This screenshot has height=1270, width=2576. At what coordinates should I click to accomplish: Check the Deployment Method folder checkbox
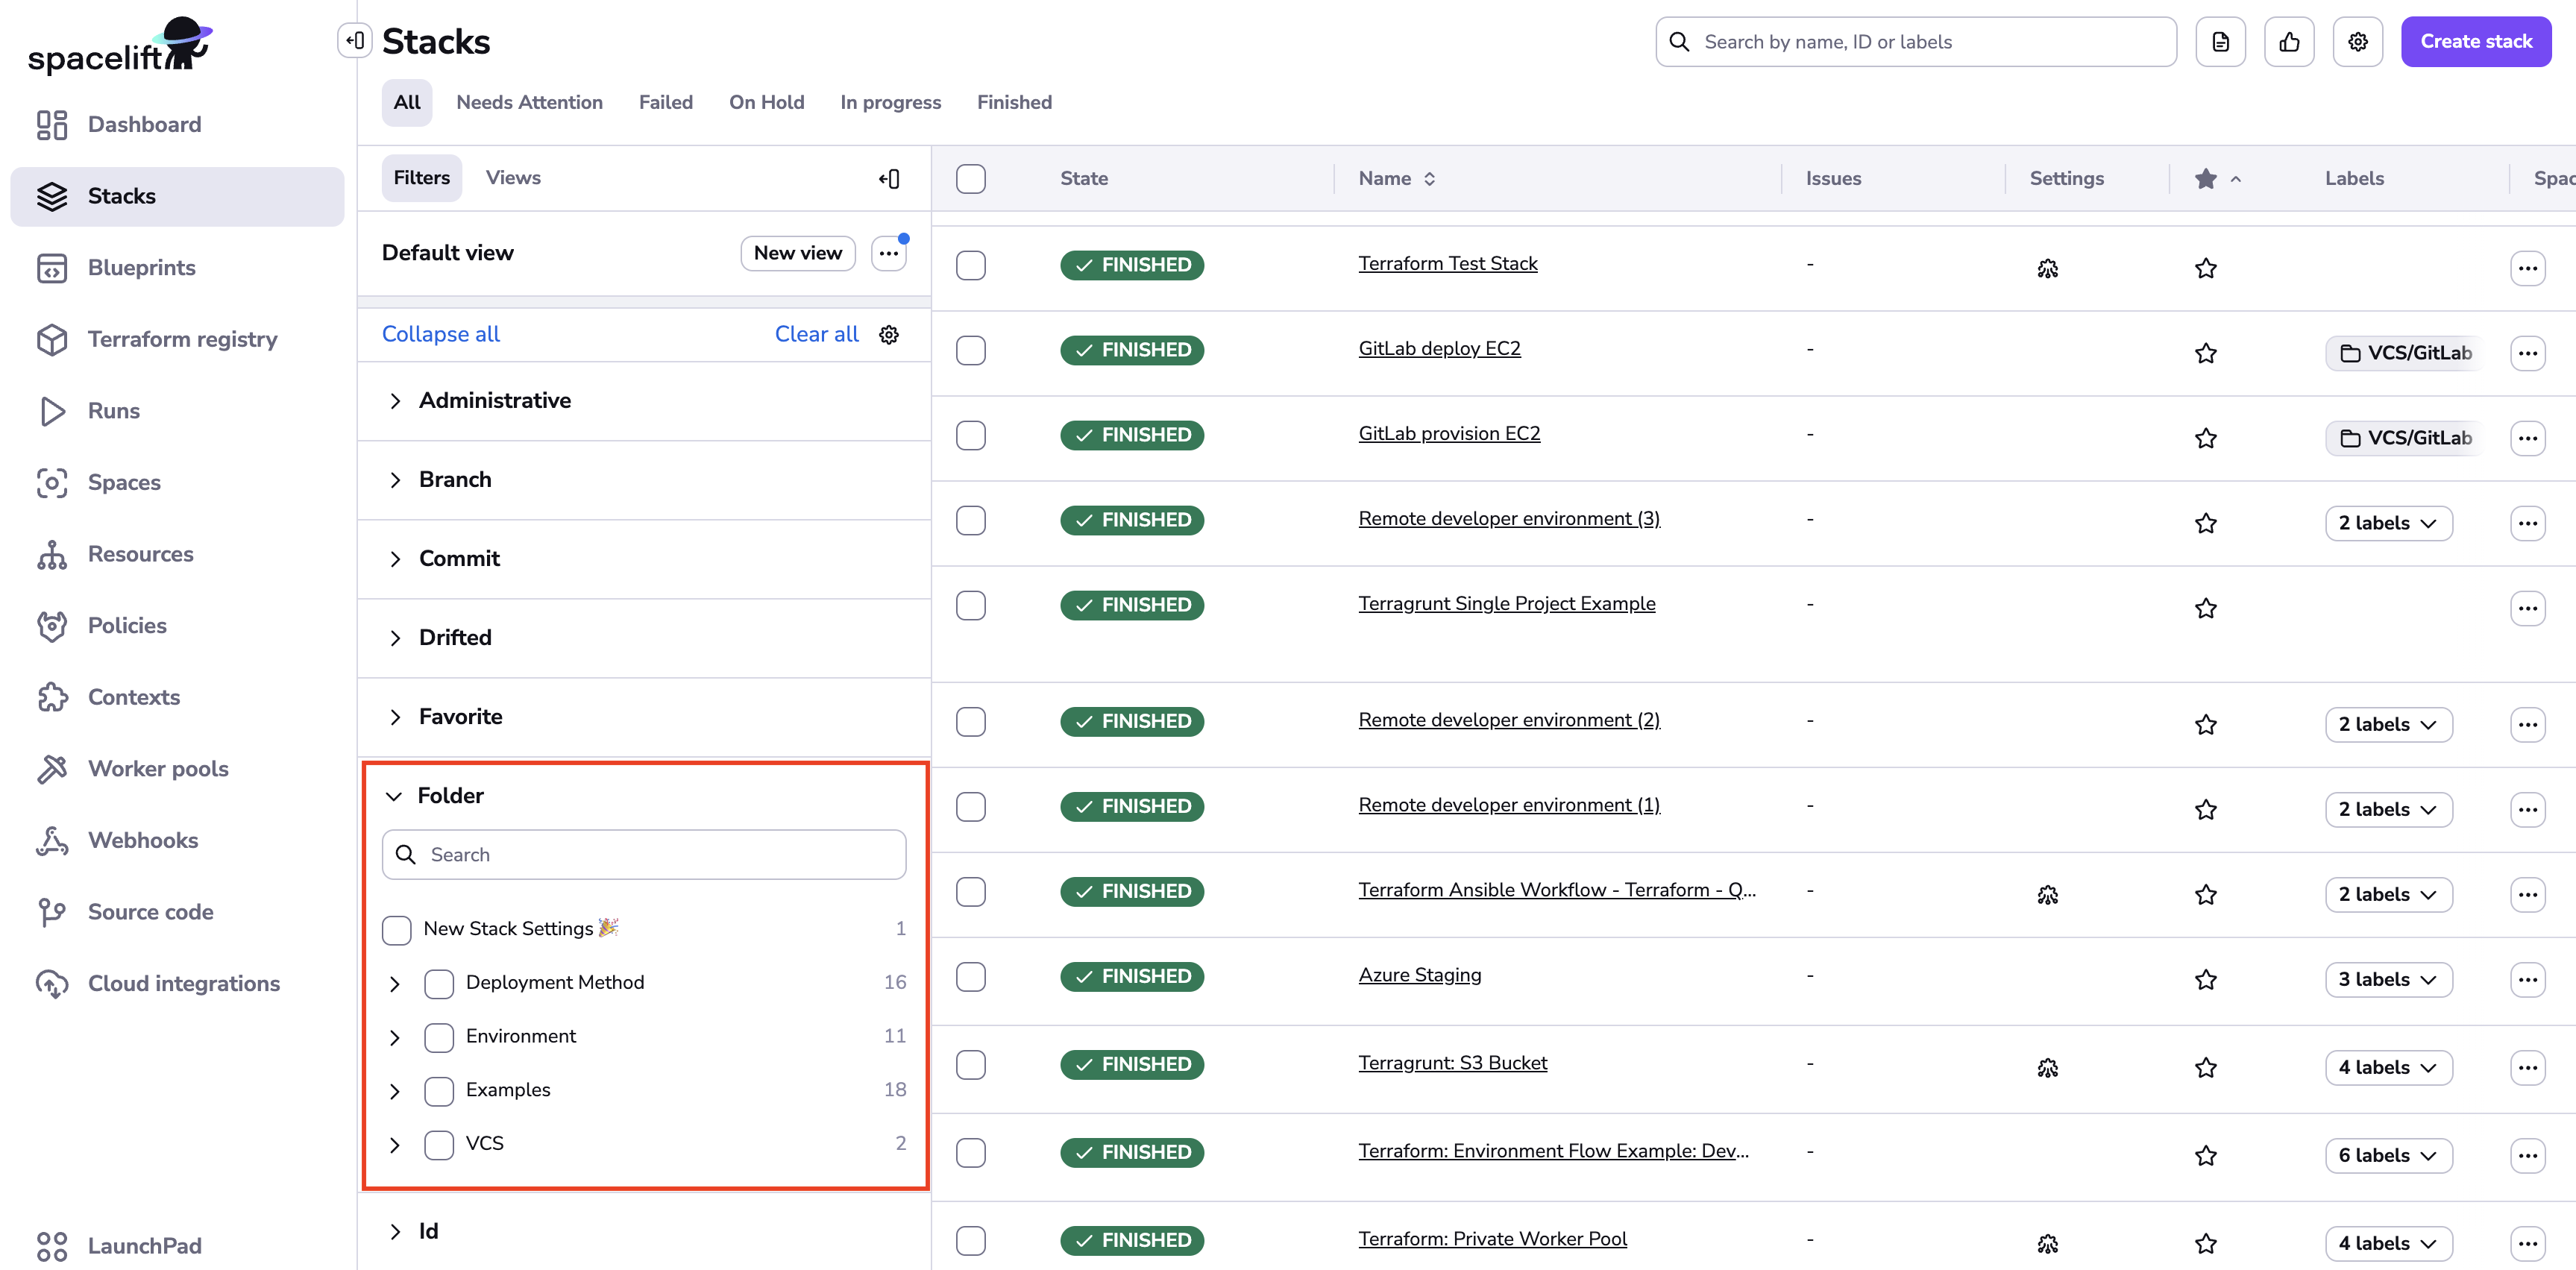tap(439, 984)
